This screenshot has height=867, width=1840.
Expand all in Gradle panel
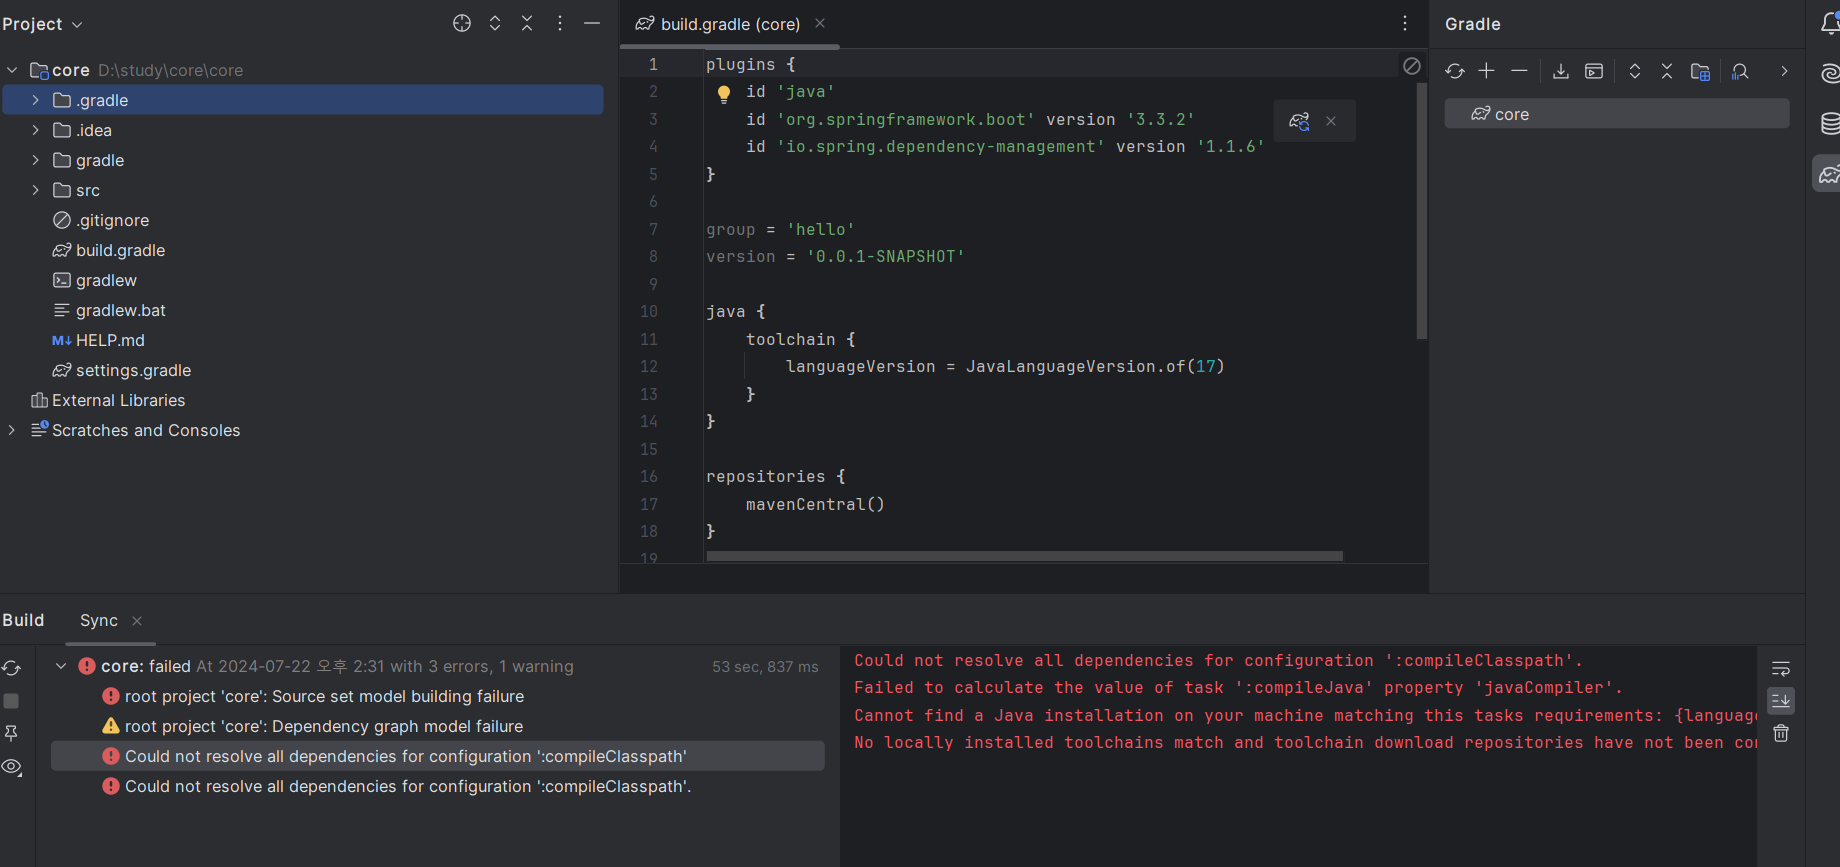(x=1635, y=71)
